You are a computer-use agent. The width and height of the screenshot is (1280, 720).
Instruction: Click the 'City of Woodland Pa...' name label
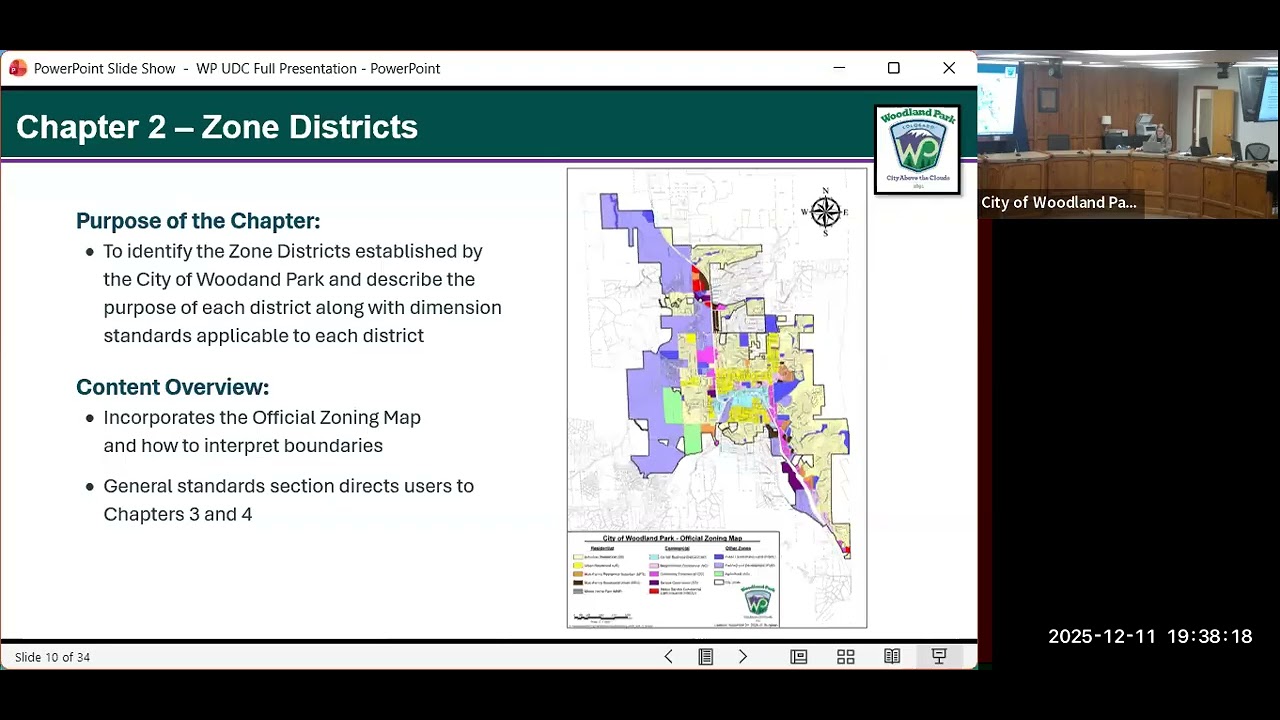(x=1059, y=202)
